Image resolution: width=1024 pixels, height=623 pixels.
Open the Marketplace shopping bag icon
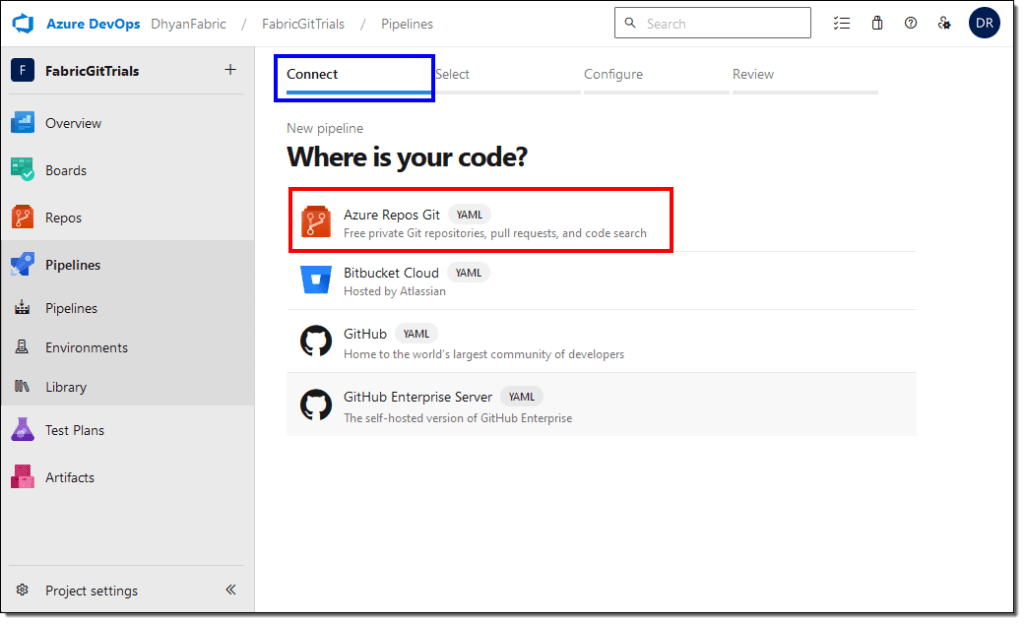pyautogui.click(x=877, y=23)
